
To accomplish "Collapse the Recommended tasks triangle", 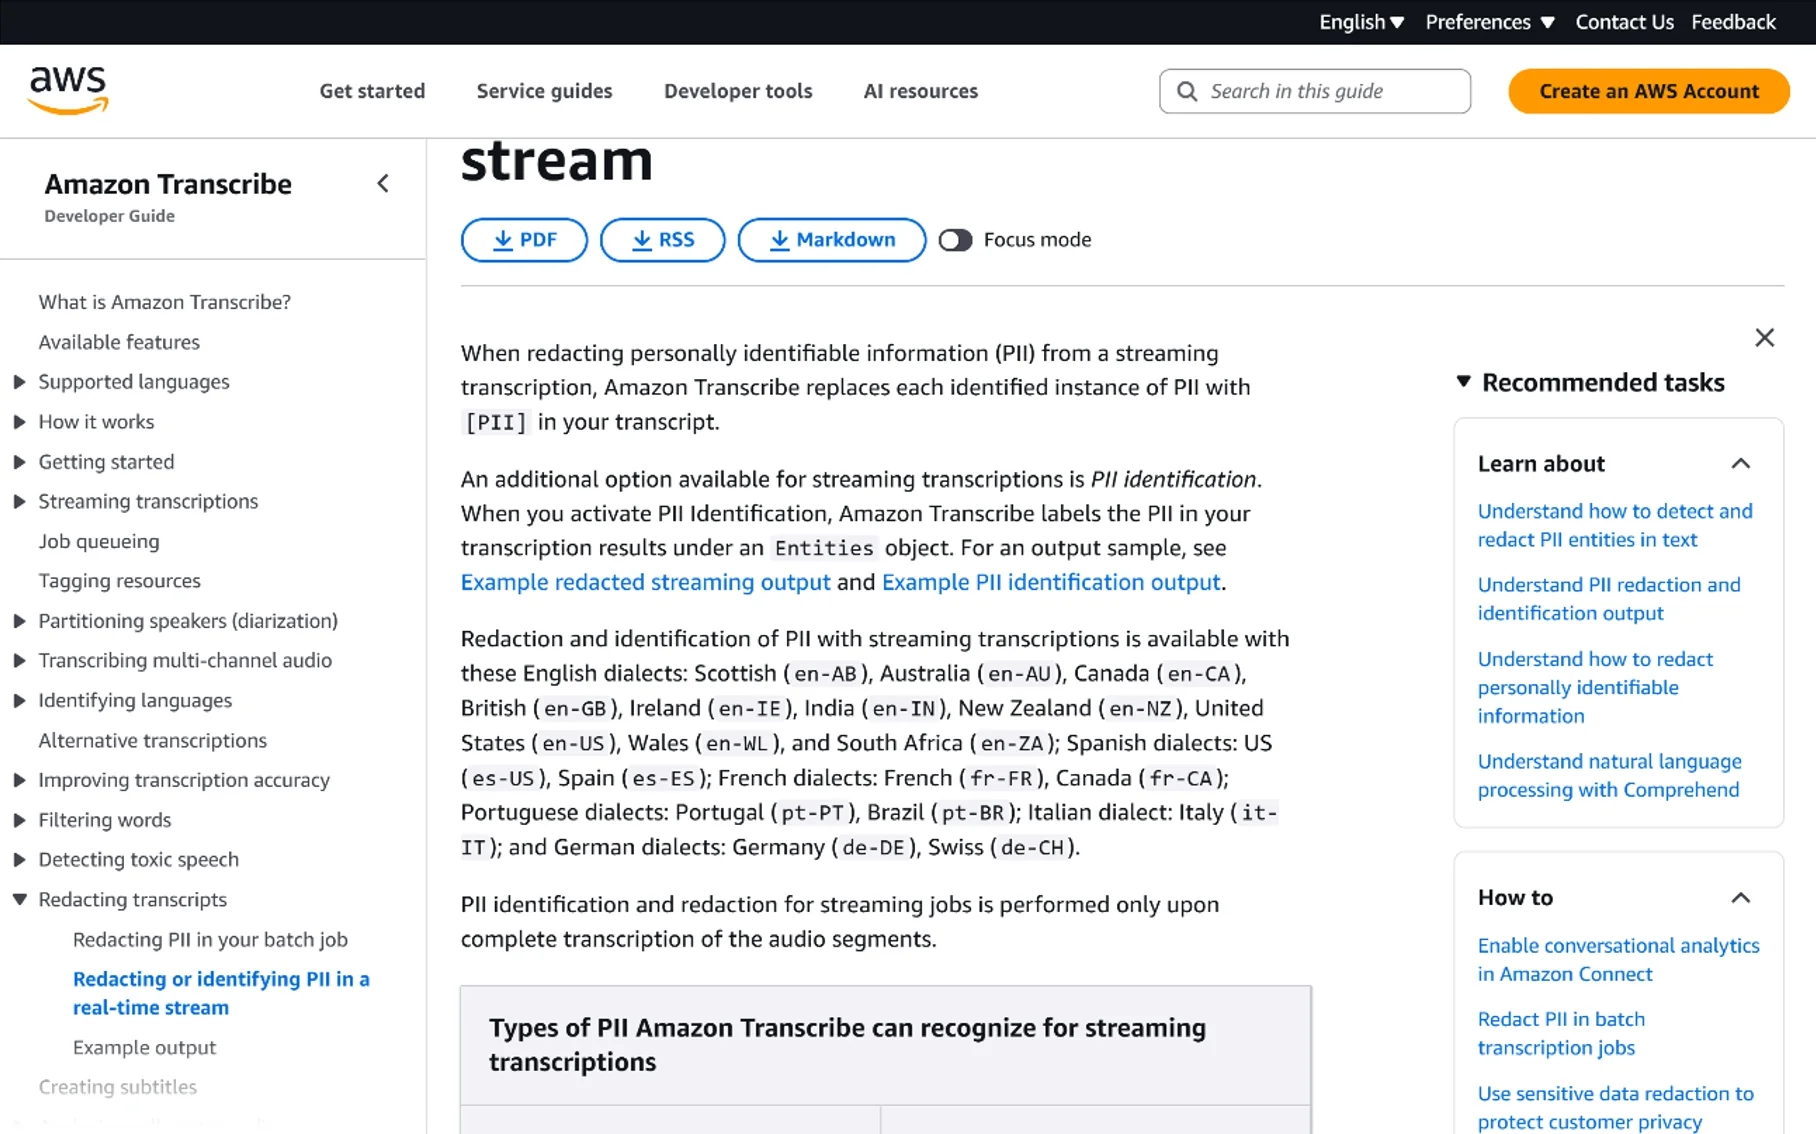I will [1463, 382].
